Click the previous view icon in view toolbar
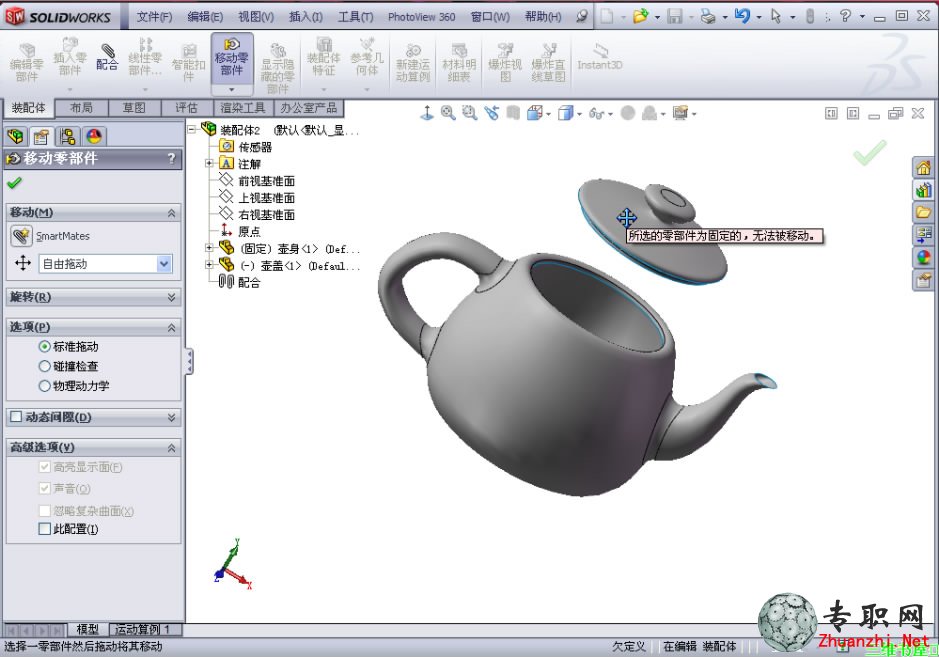 [492, 113]
